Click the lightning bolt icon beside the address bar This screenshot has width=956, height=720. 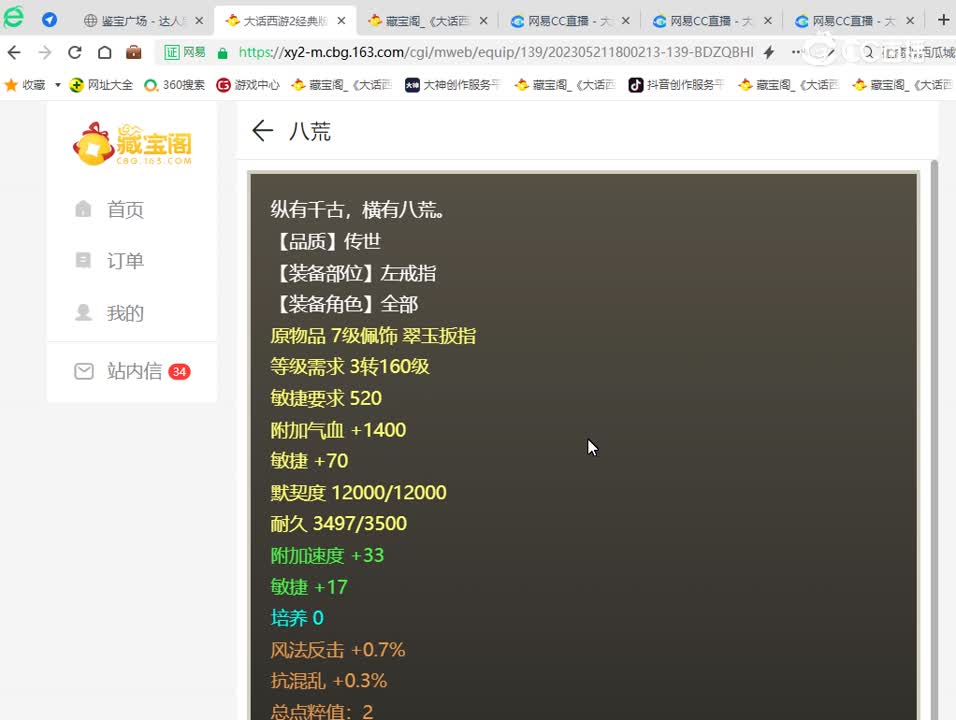pyautogui.click(x=766, y=53)
